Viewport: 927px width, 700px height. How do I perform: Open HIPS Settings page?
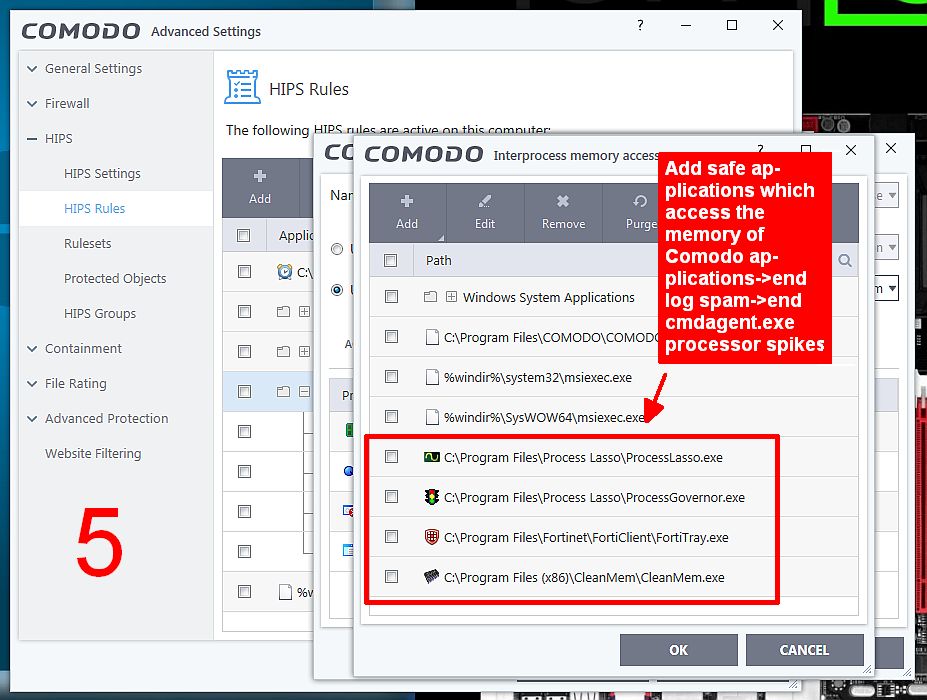[102, 174]
